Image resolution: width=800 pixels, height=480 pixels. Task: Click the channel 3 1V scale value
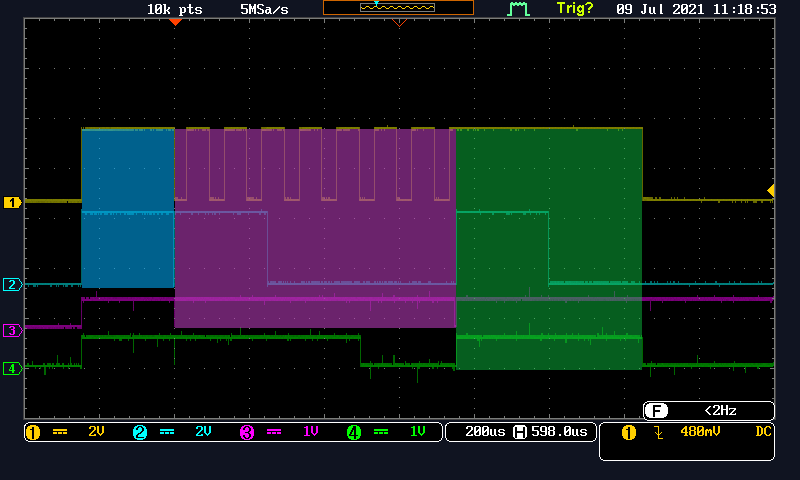pos(311,432)
